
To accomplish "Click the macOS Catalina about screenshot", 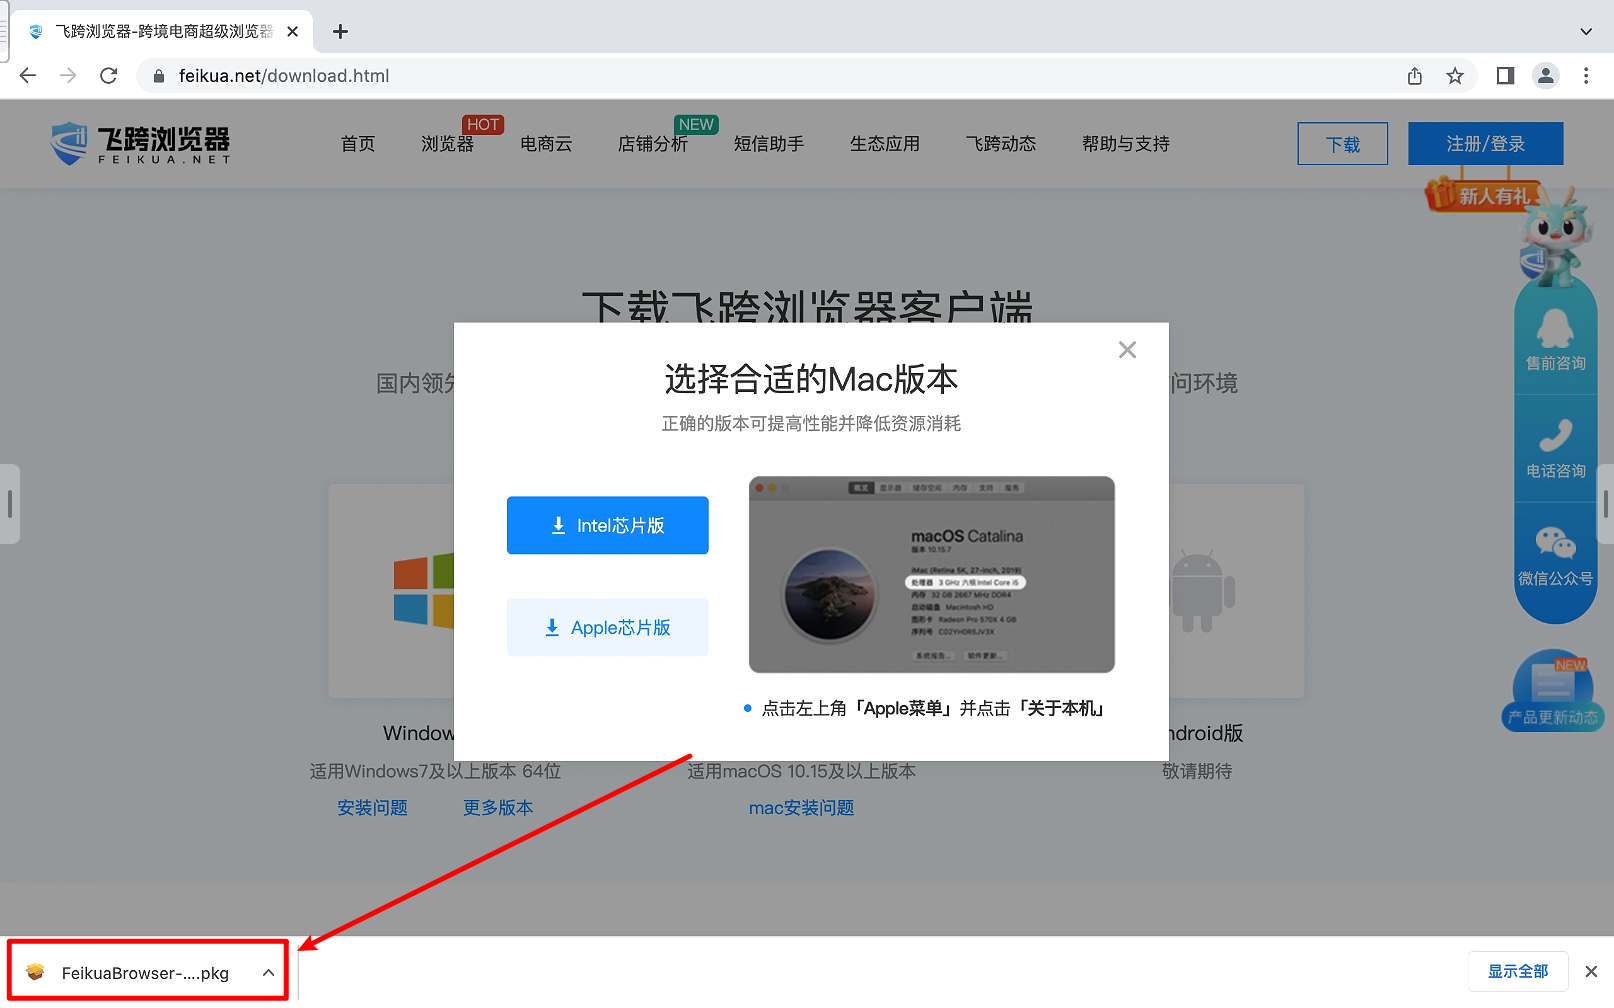I will click(931, 574).
